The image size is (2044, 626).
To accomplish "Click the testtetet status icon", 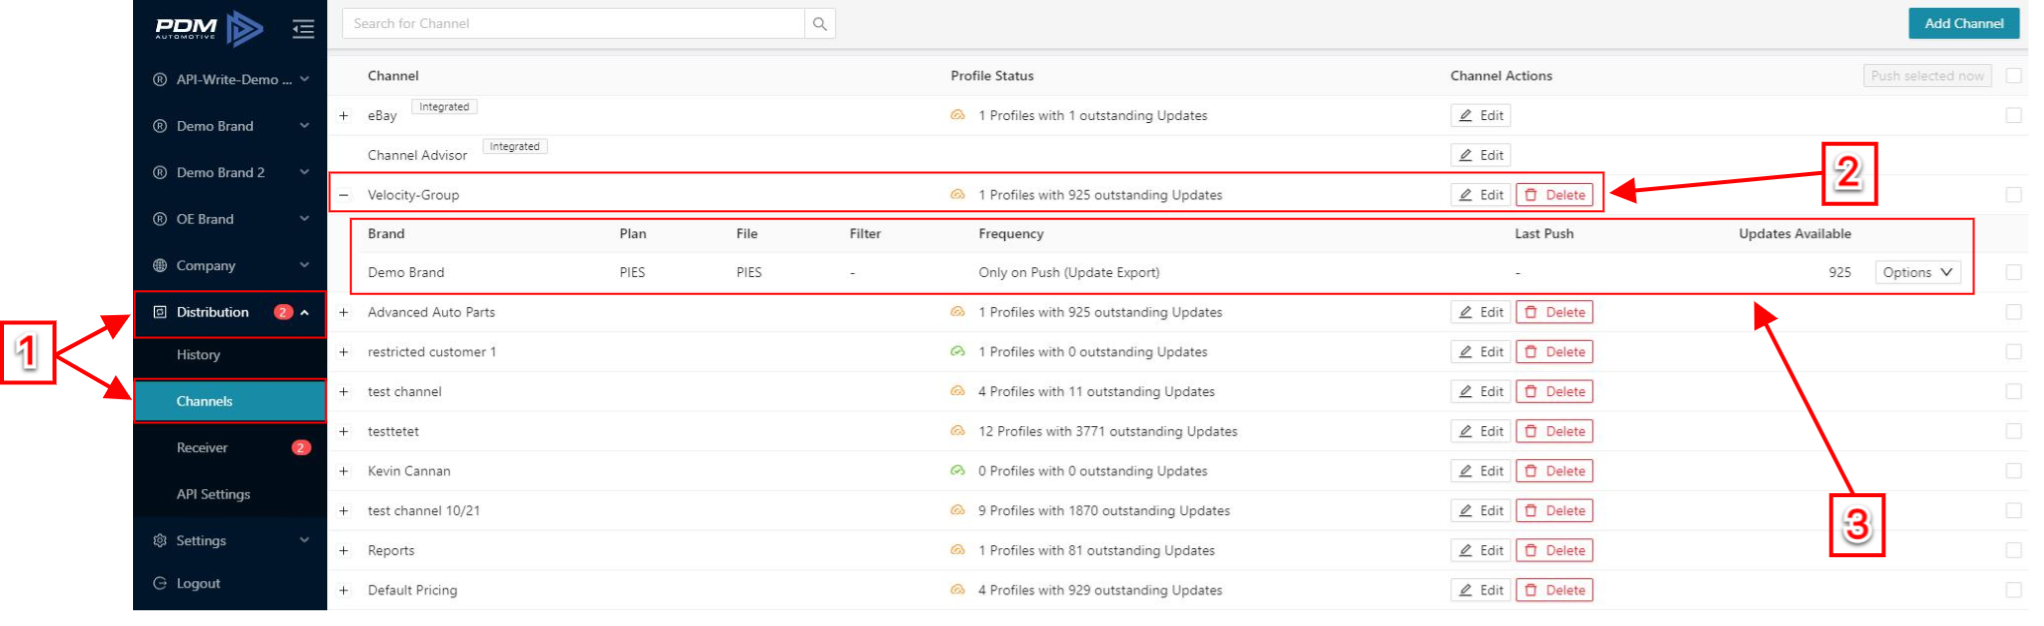I will [x=958, y=431].
